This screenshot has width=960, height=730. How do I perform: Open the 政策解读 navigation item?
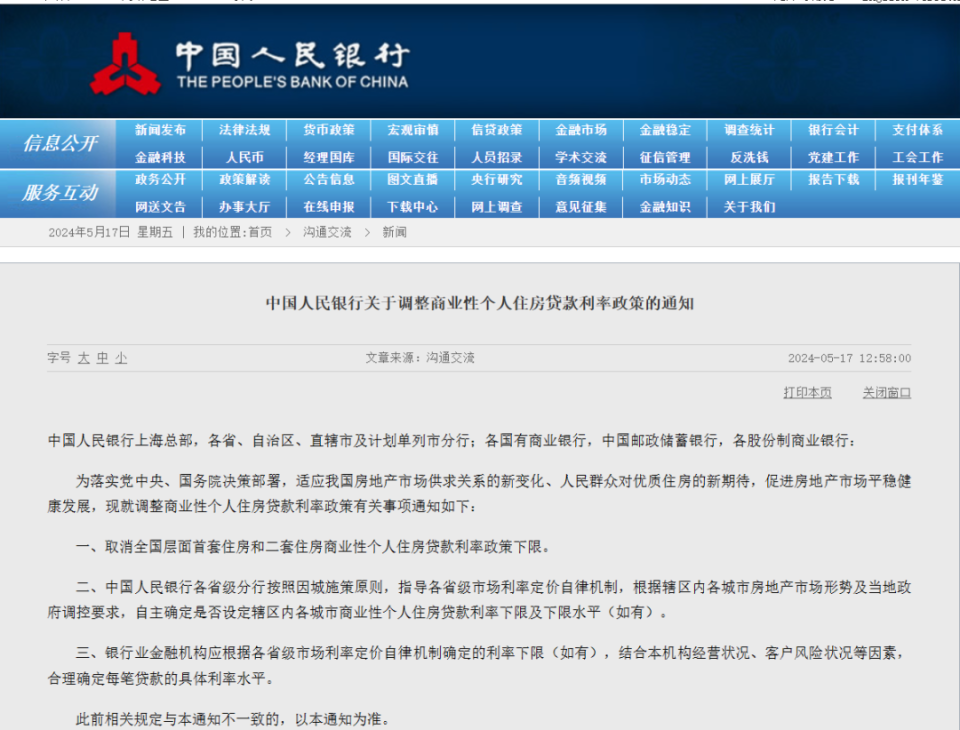point(244,179)
